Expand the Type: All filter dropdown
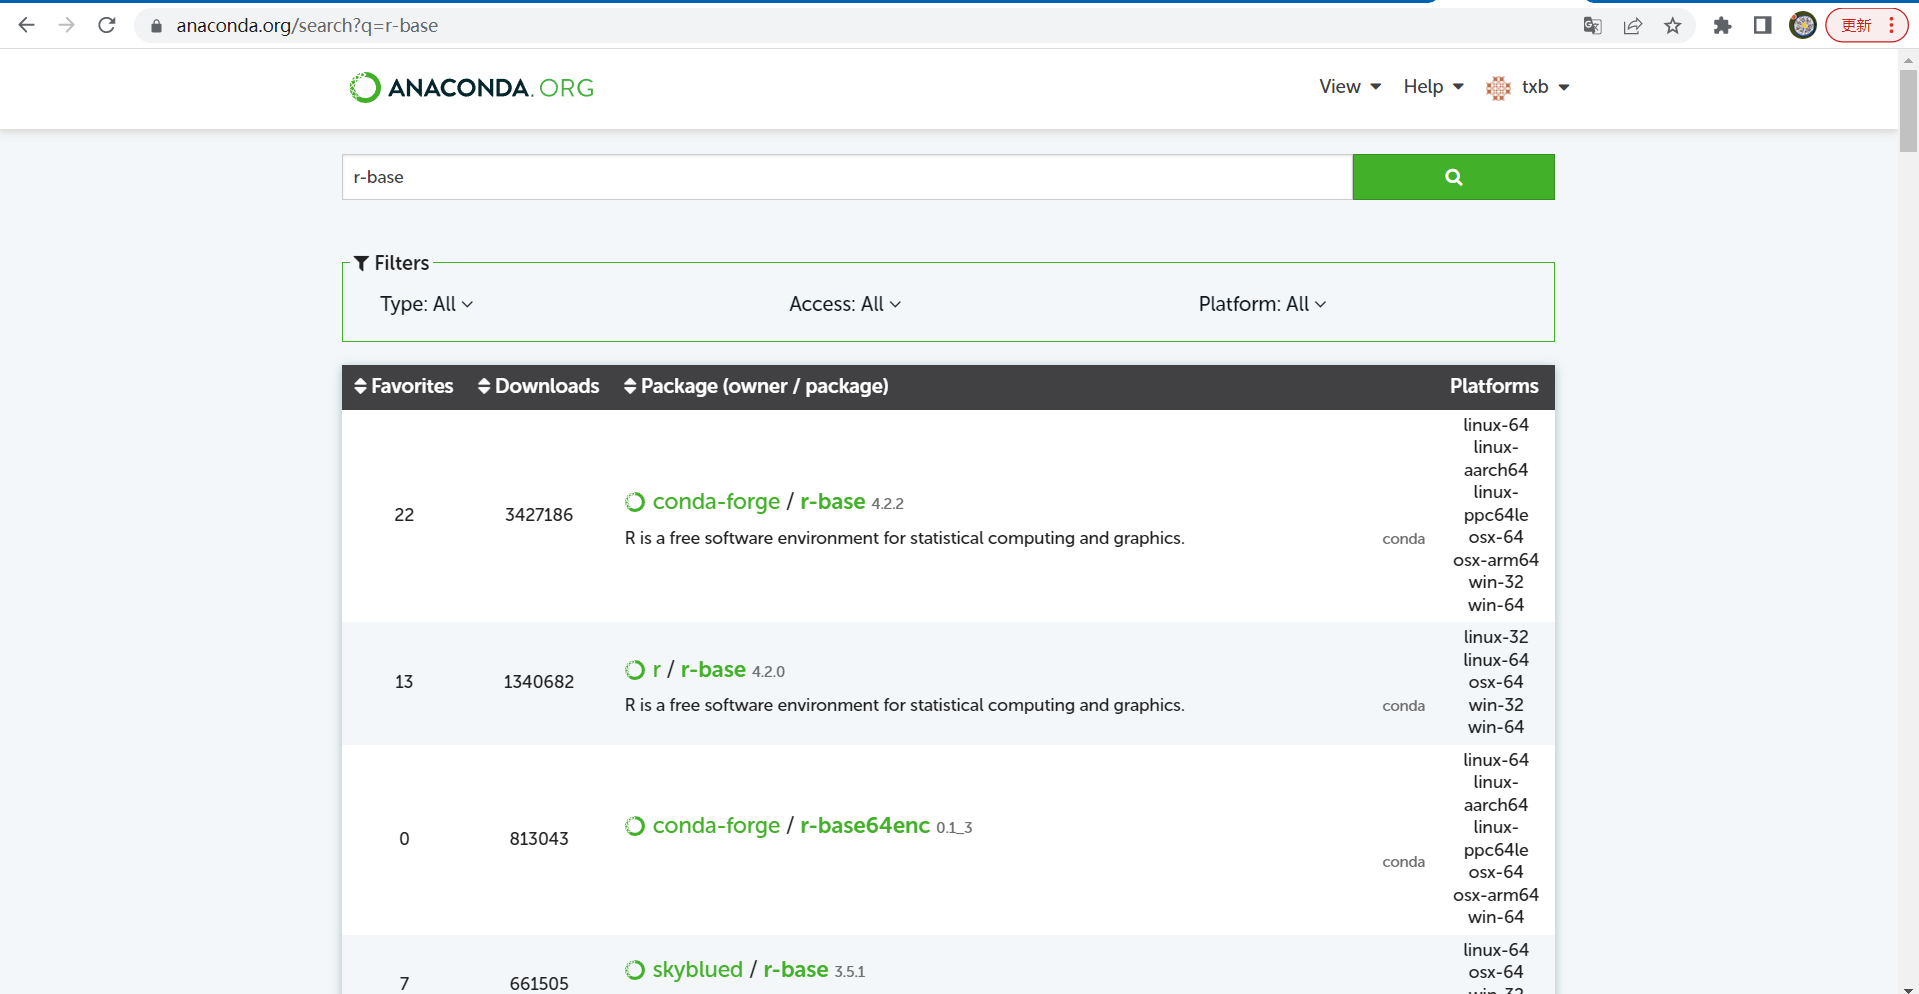Screen dimensions: 1919x994 click(426, 304)
